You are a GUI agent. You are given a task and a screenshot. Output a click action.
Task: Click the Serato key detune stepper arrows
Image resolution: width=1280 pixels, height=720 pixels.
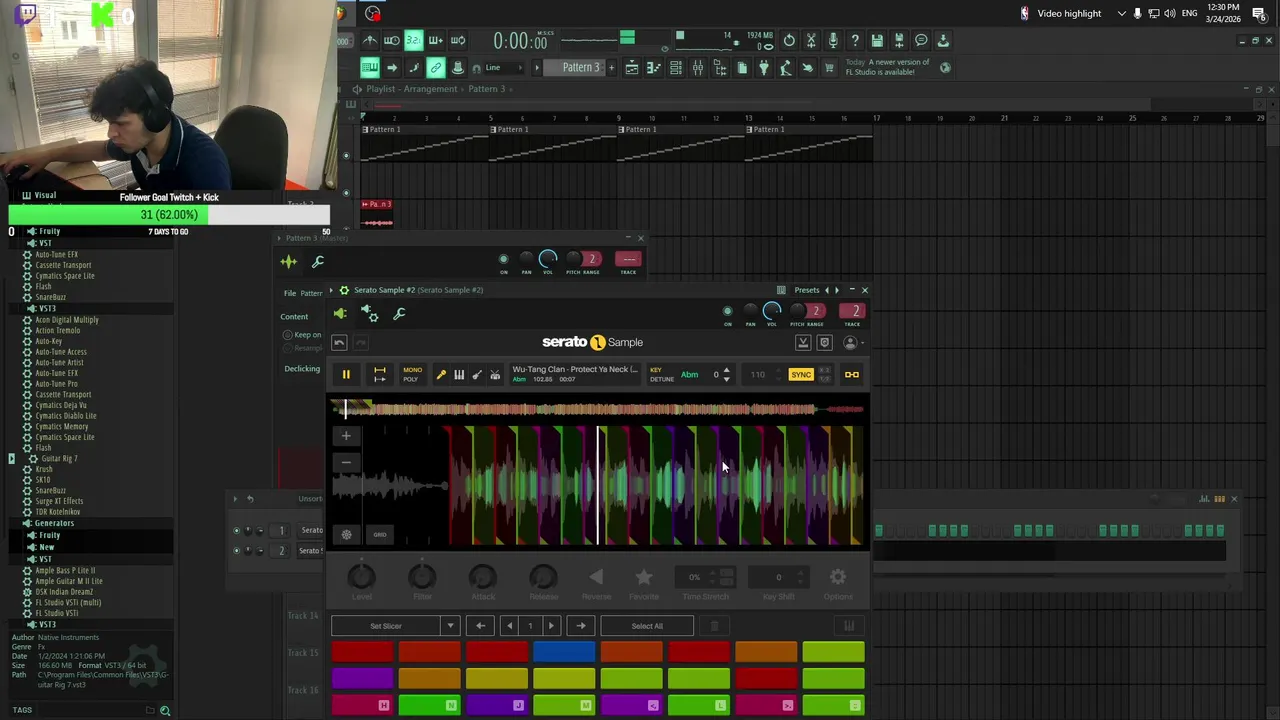[x=726, y=375]
